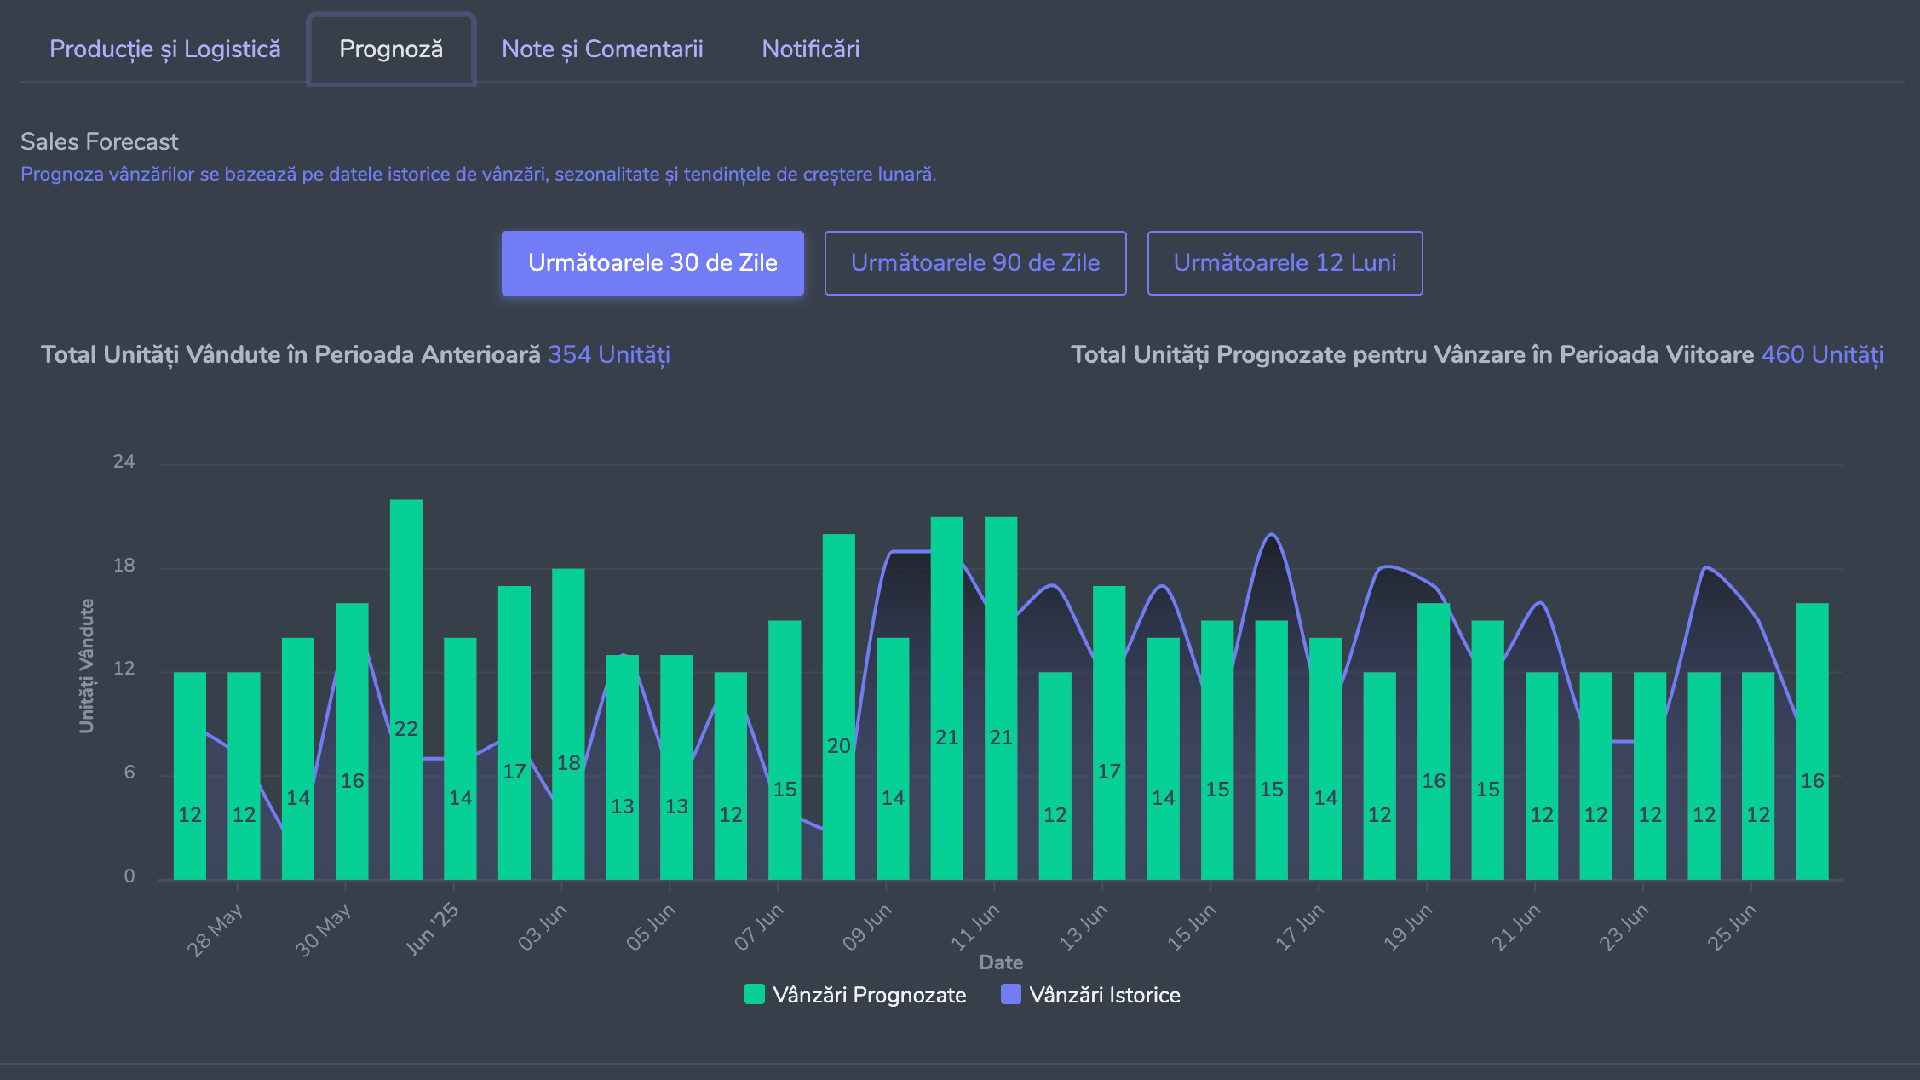This screenshot has width=1920, height=1080.
Task: Choose Următoarele 90 de Zile forecast
Action: (x=976, y=263)
